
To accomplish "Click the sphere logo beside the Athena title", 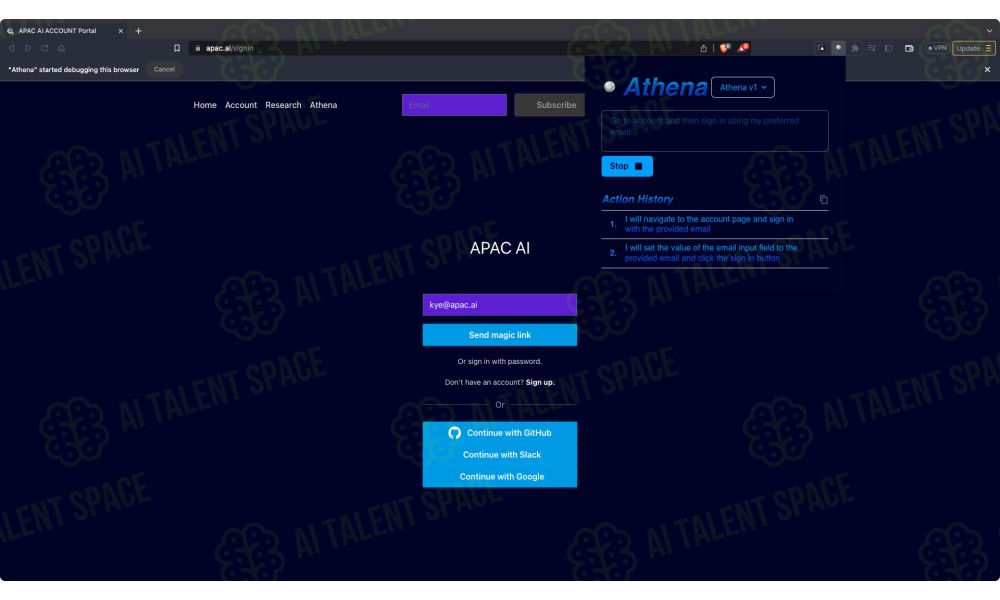I will click(x=610, y=87).
